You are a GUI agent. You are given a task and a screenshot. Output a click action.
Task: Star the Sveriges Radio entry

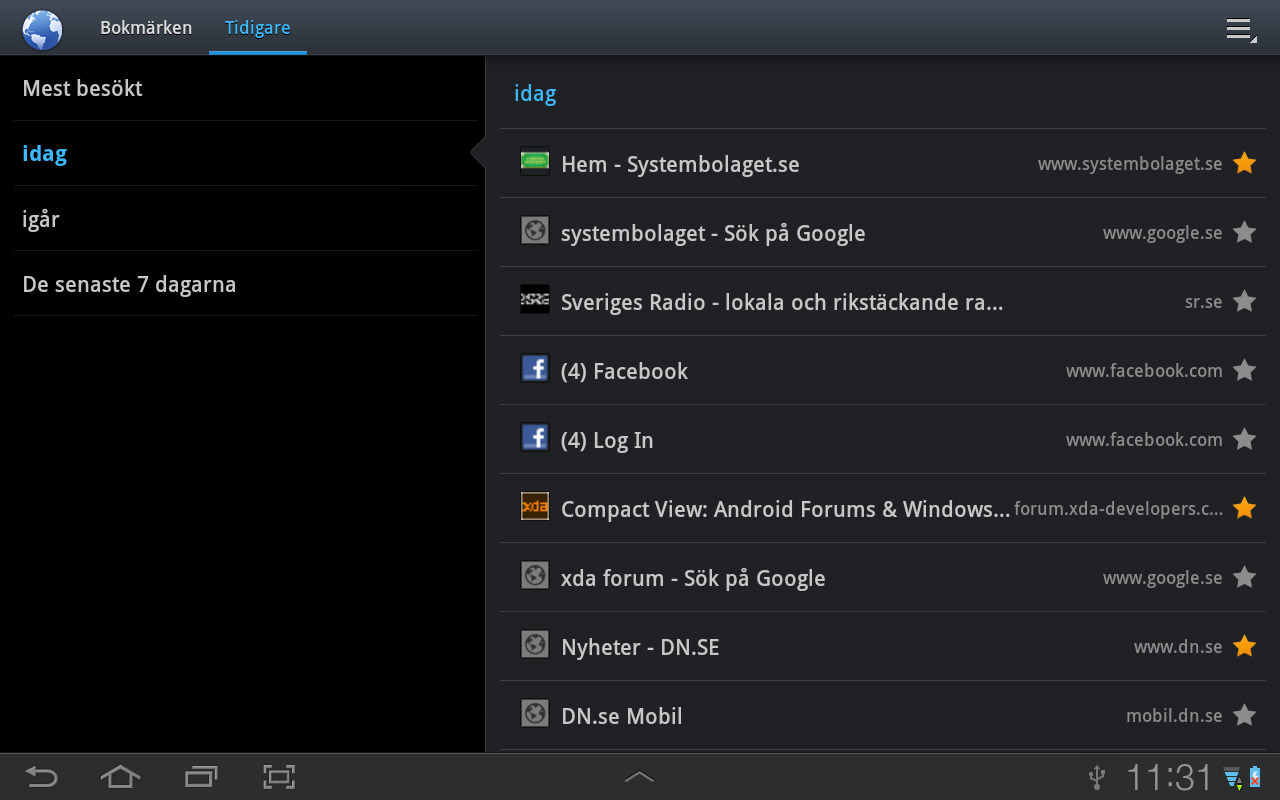pyautogui.click(x=1244, y=301)
